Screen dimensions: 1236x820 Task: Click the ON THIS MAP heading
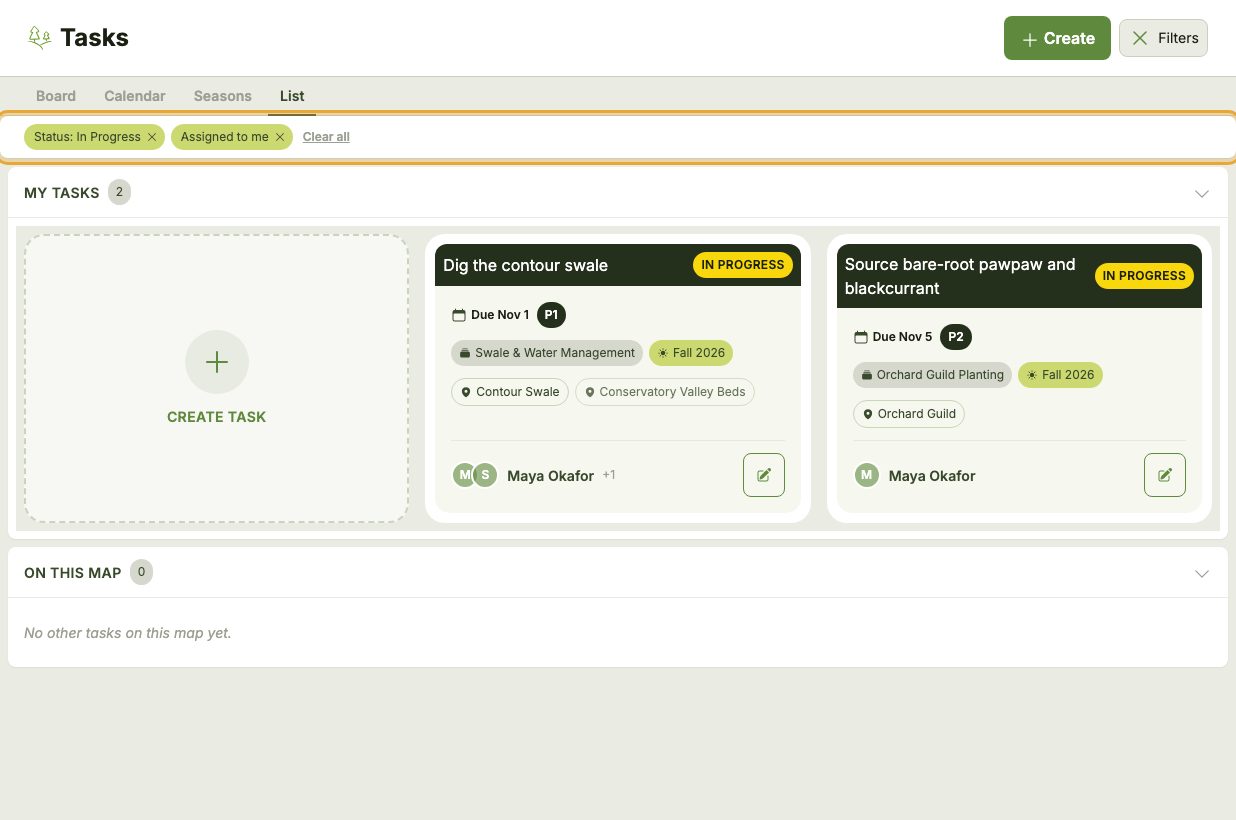(73, 573)
